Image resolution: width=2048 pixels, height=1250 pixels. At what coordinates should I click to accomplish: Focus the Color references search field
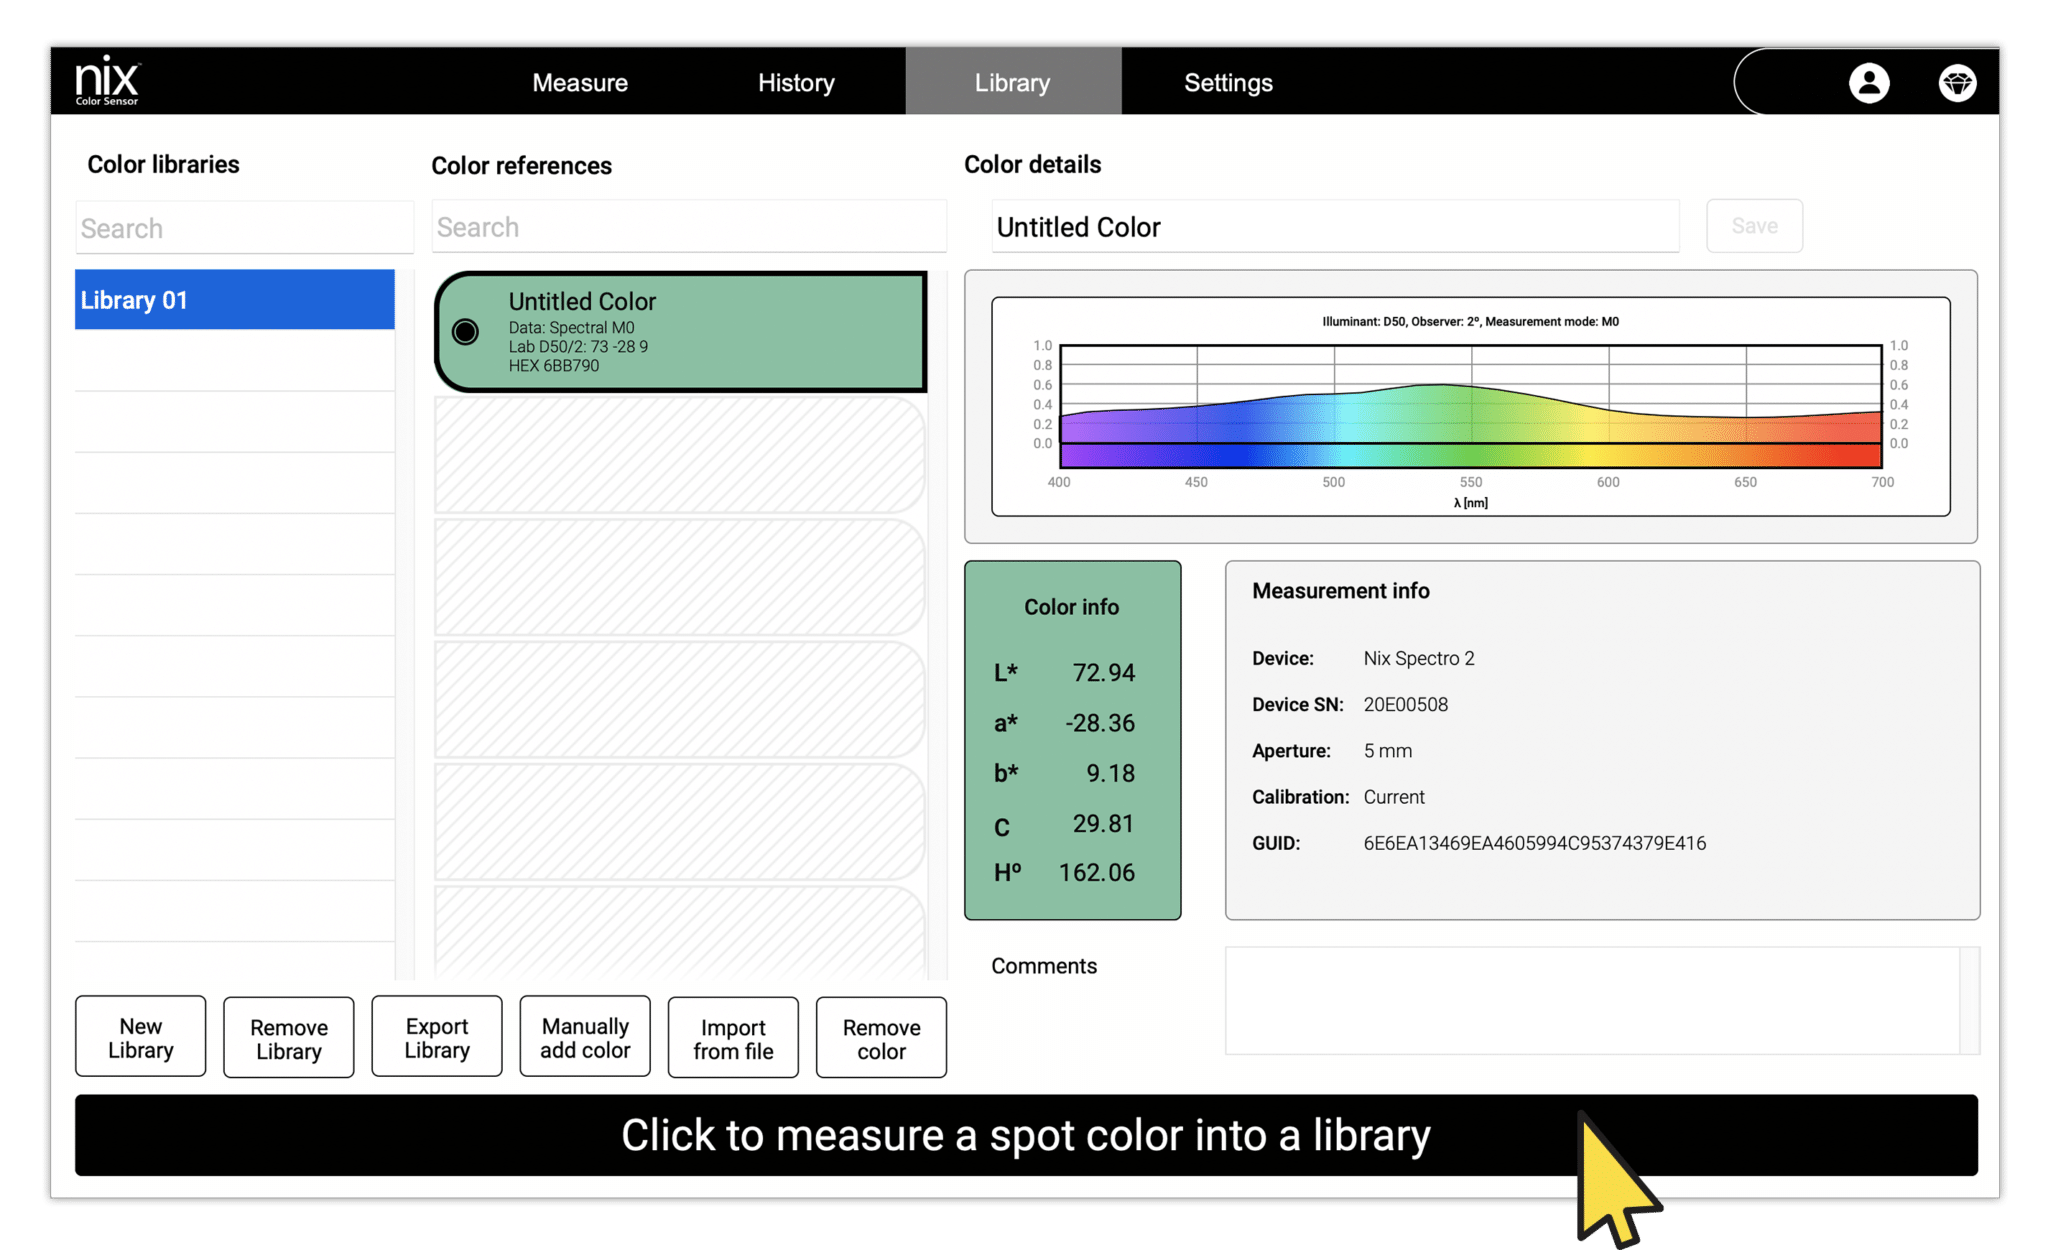pyautogui.click(x=689, y=227)
